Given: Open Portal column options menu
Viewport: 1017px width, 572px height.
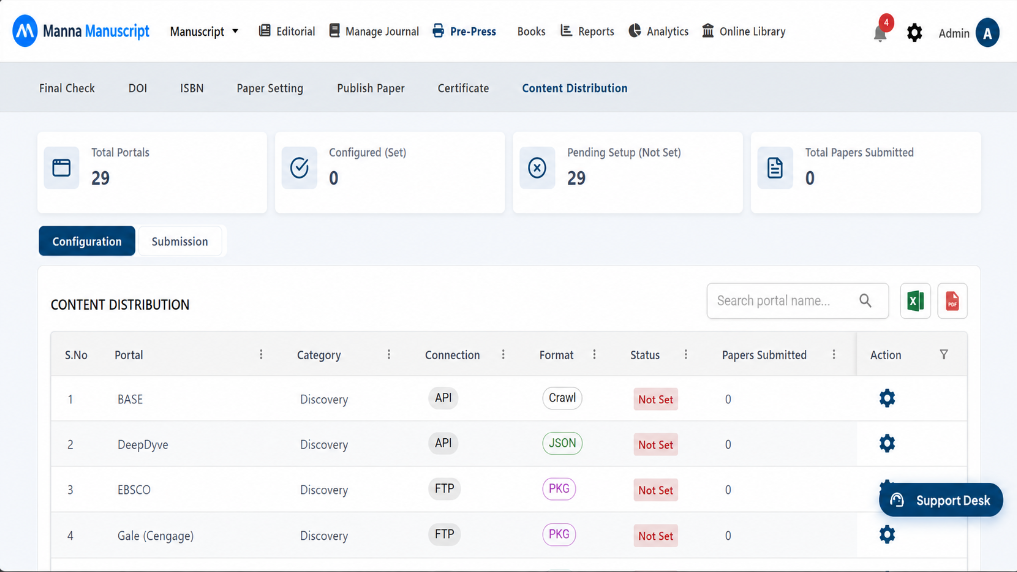Looking at the screenshot, I should 261,354.
